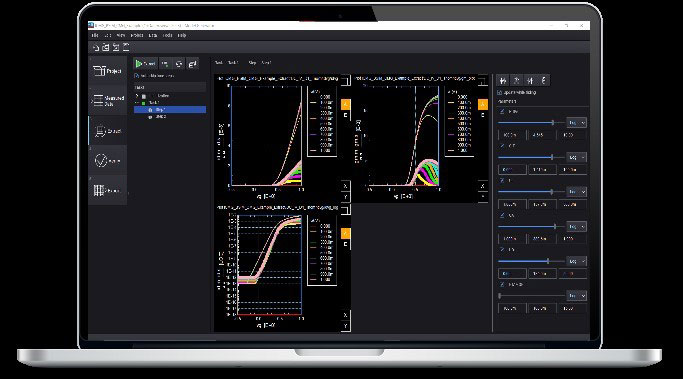The image size is (683, 379).
Task: Toggle the update-while-sliding checkbox
Action: coord(500,92)
